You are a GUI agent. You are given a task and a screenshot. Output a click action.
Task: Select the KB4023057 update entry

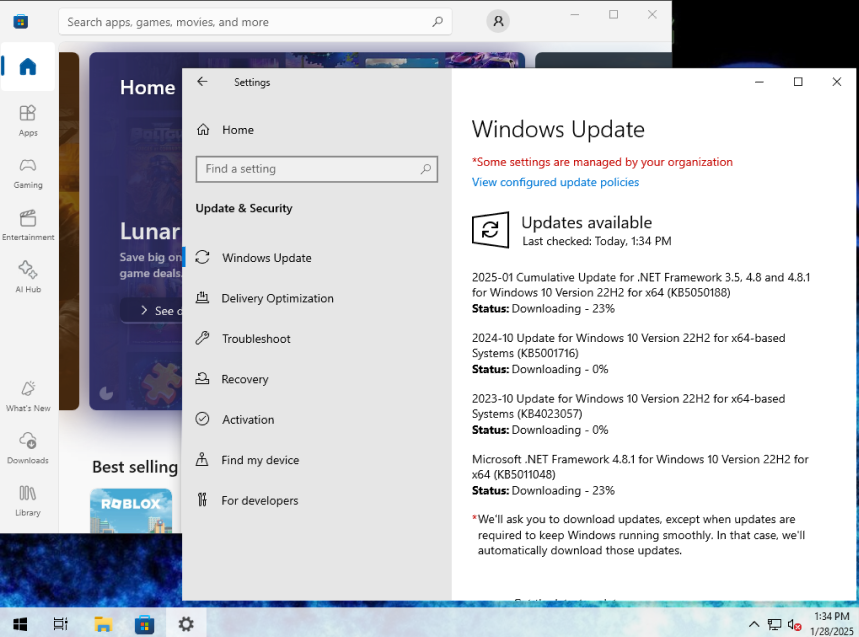point(629,414)
